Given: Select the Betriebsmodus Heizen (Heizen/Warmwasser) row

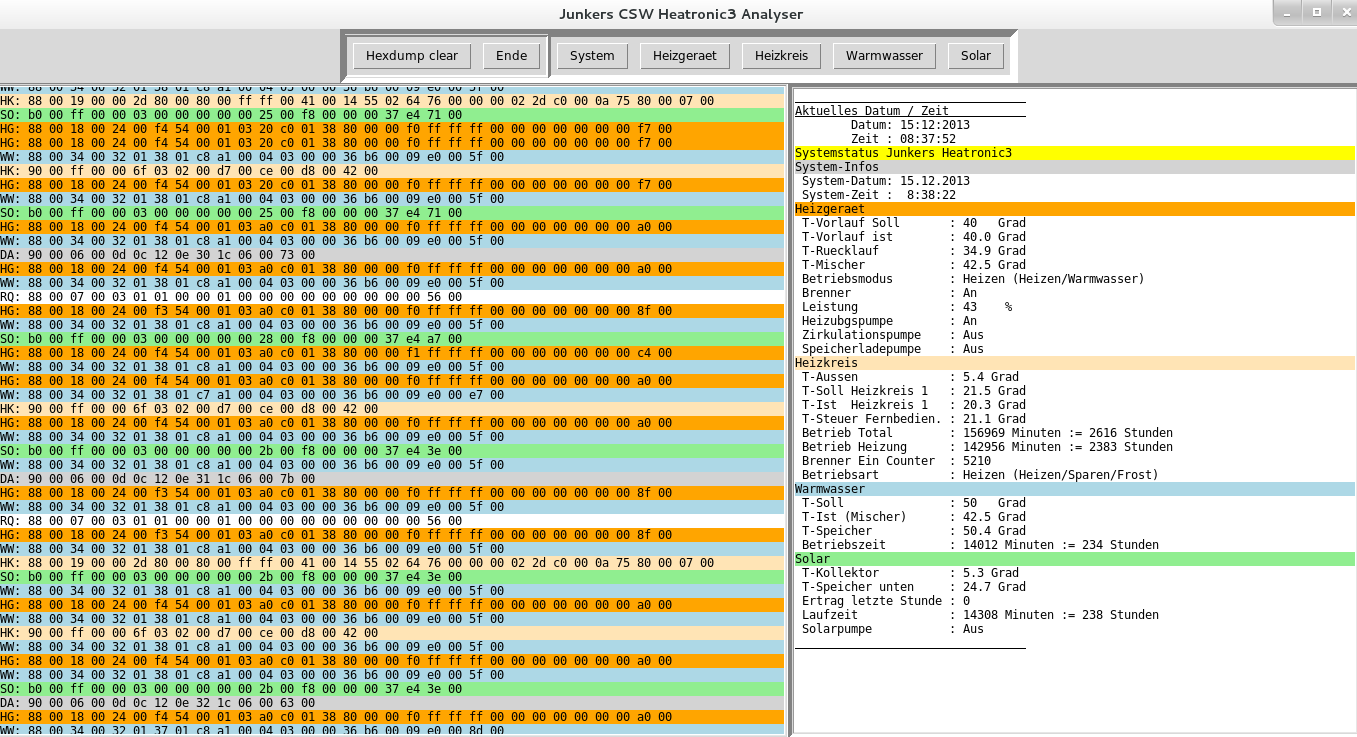Looking at the screenshot, I should [973, 279].
